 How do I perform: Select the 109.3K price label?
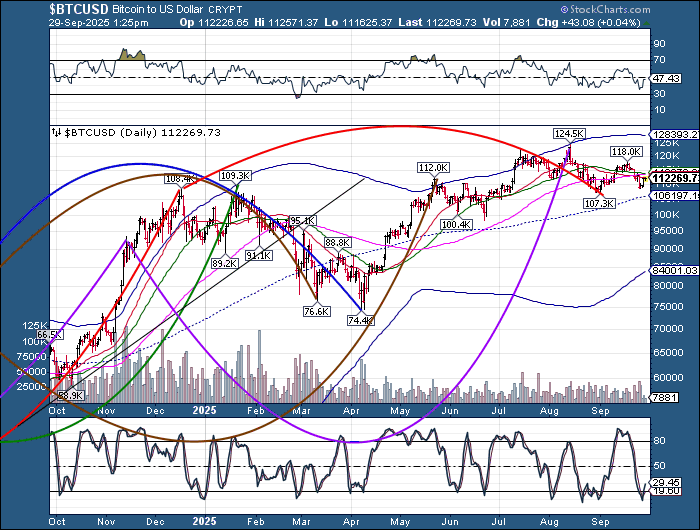(234, 176)
